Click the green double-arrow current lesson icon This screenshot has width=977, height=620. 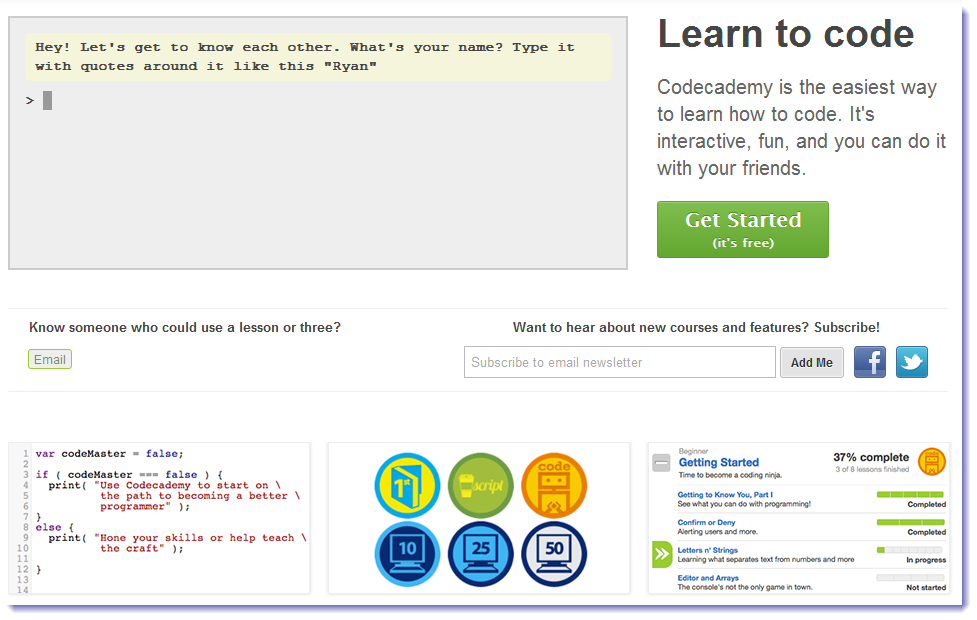(x=662, y=554)
